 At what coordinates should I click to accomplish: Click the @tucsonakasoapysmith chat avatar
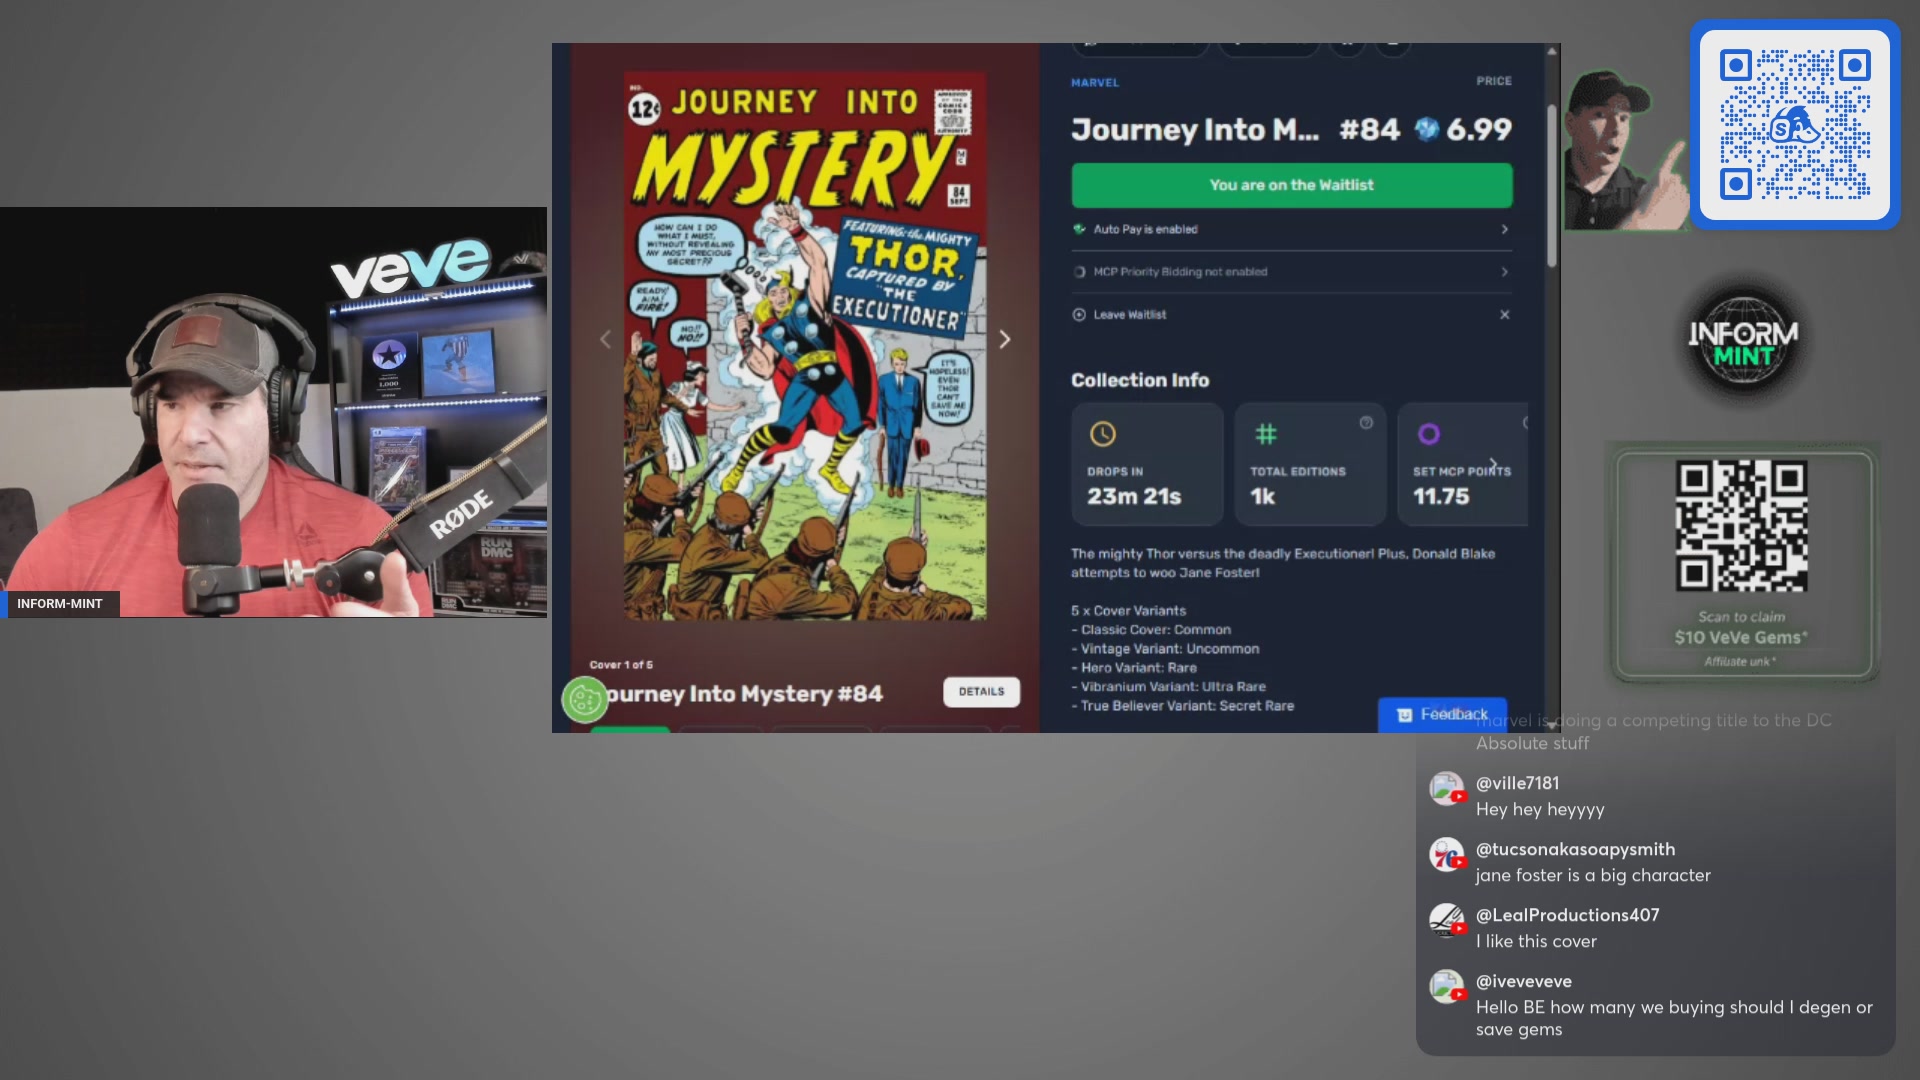pyautogui.click(x=1446, y=855)
